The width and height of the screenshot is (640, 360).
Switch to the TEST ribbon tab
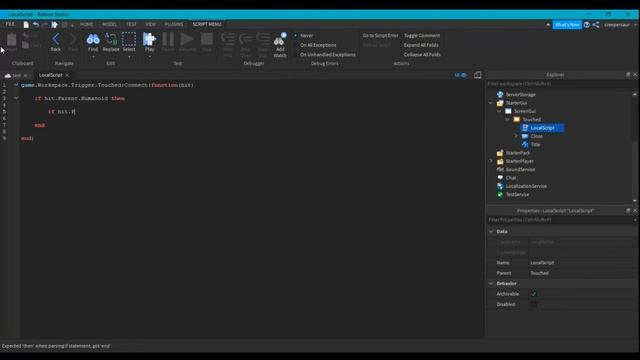tap(131, 24)
